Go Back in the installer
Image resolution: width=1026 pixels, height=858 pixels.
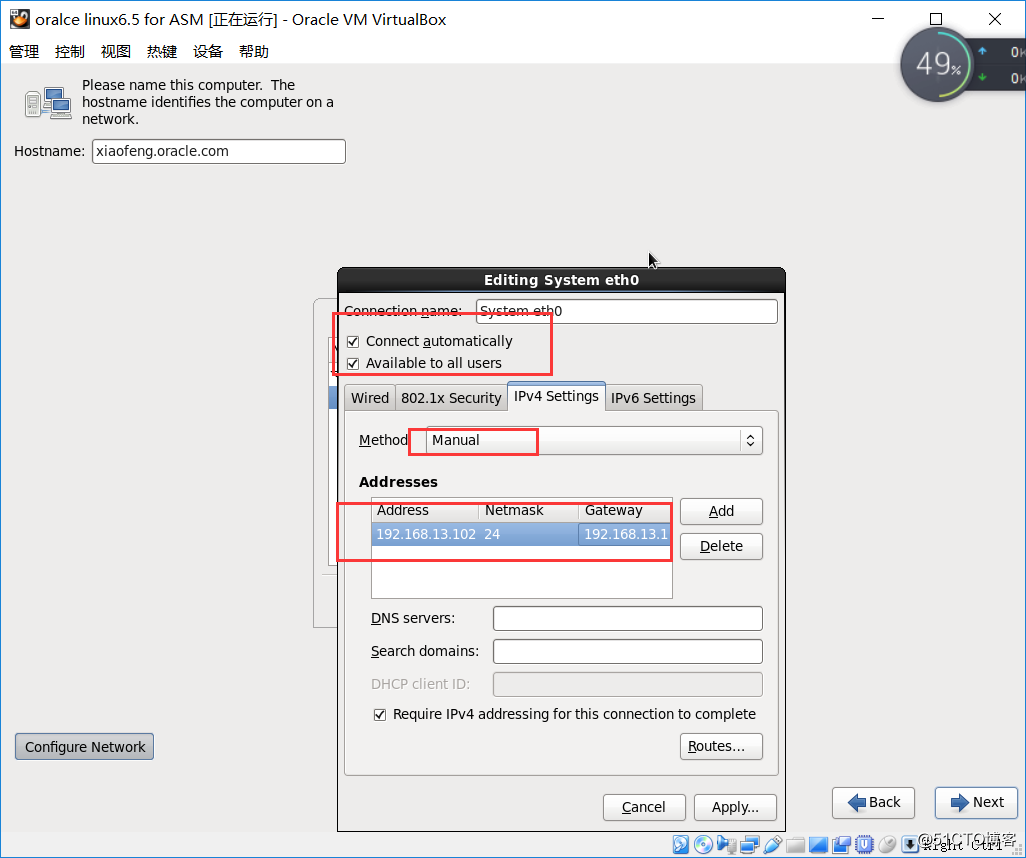click(874, 802)
